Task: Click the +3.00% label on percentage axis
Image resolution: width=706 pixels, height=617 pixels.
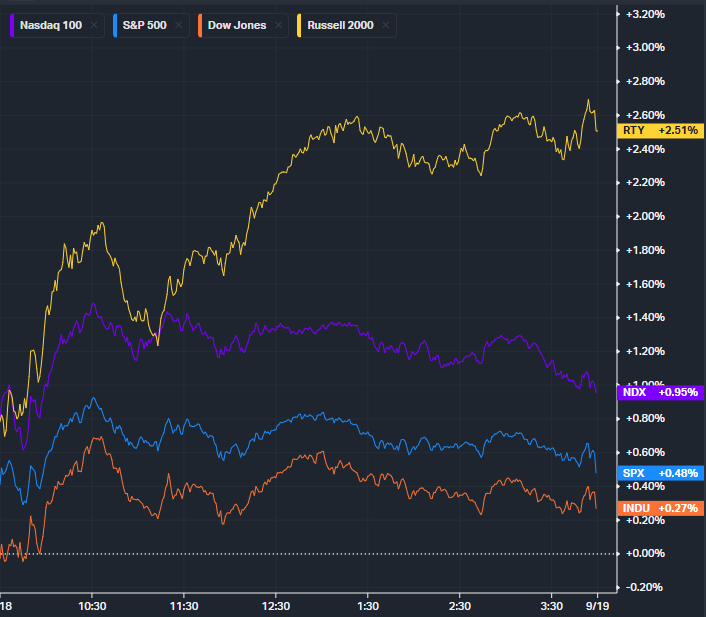Action: [x=645, y=47]
